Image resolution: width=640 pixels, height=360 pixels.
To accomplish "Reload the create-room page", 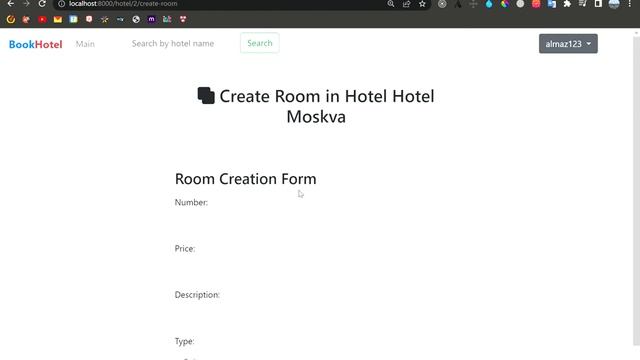I will [x=42, y=4].
